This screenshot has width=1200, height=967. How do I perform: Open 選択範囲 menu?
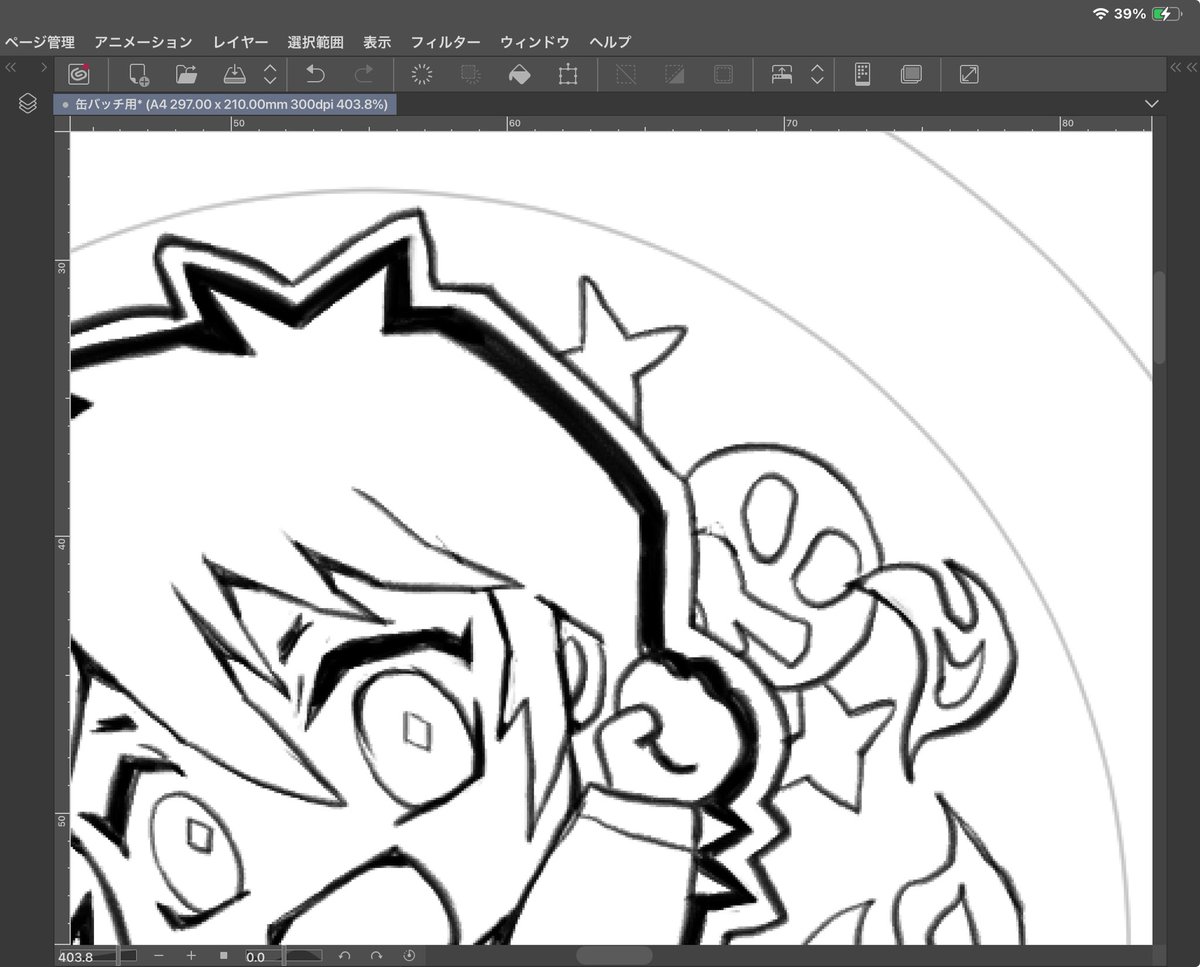(315, 42)
